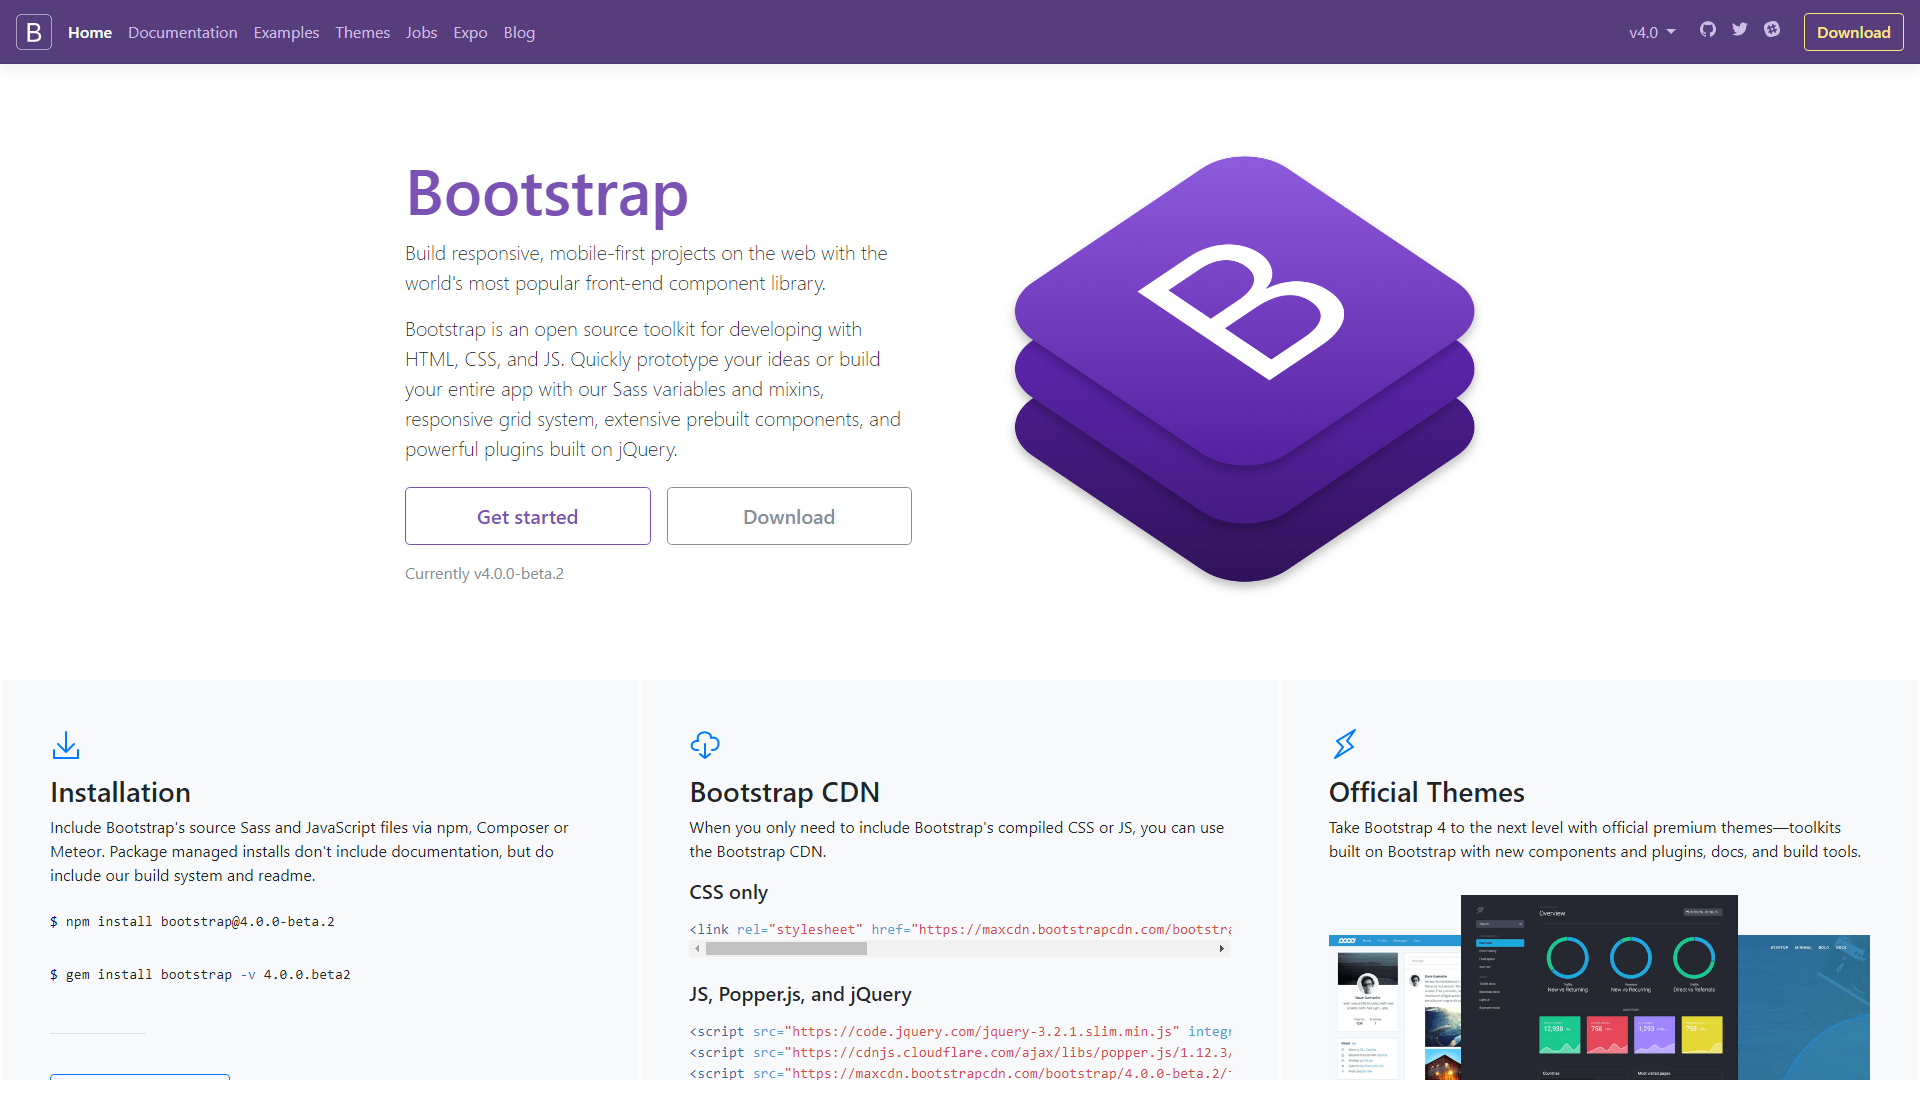1920x1093 pixels.
Task: Click the Get started button
Action: [527, 516]
